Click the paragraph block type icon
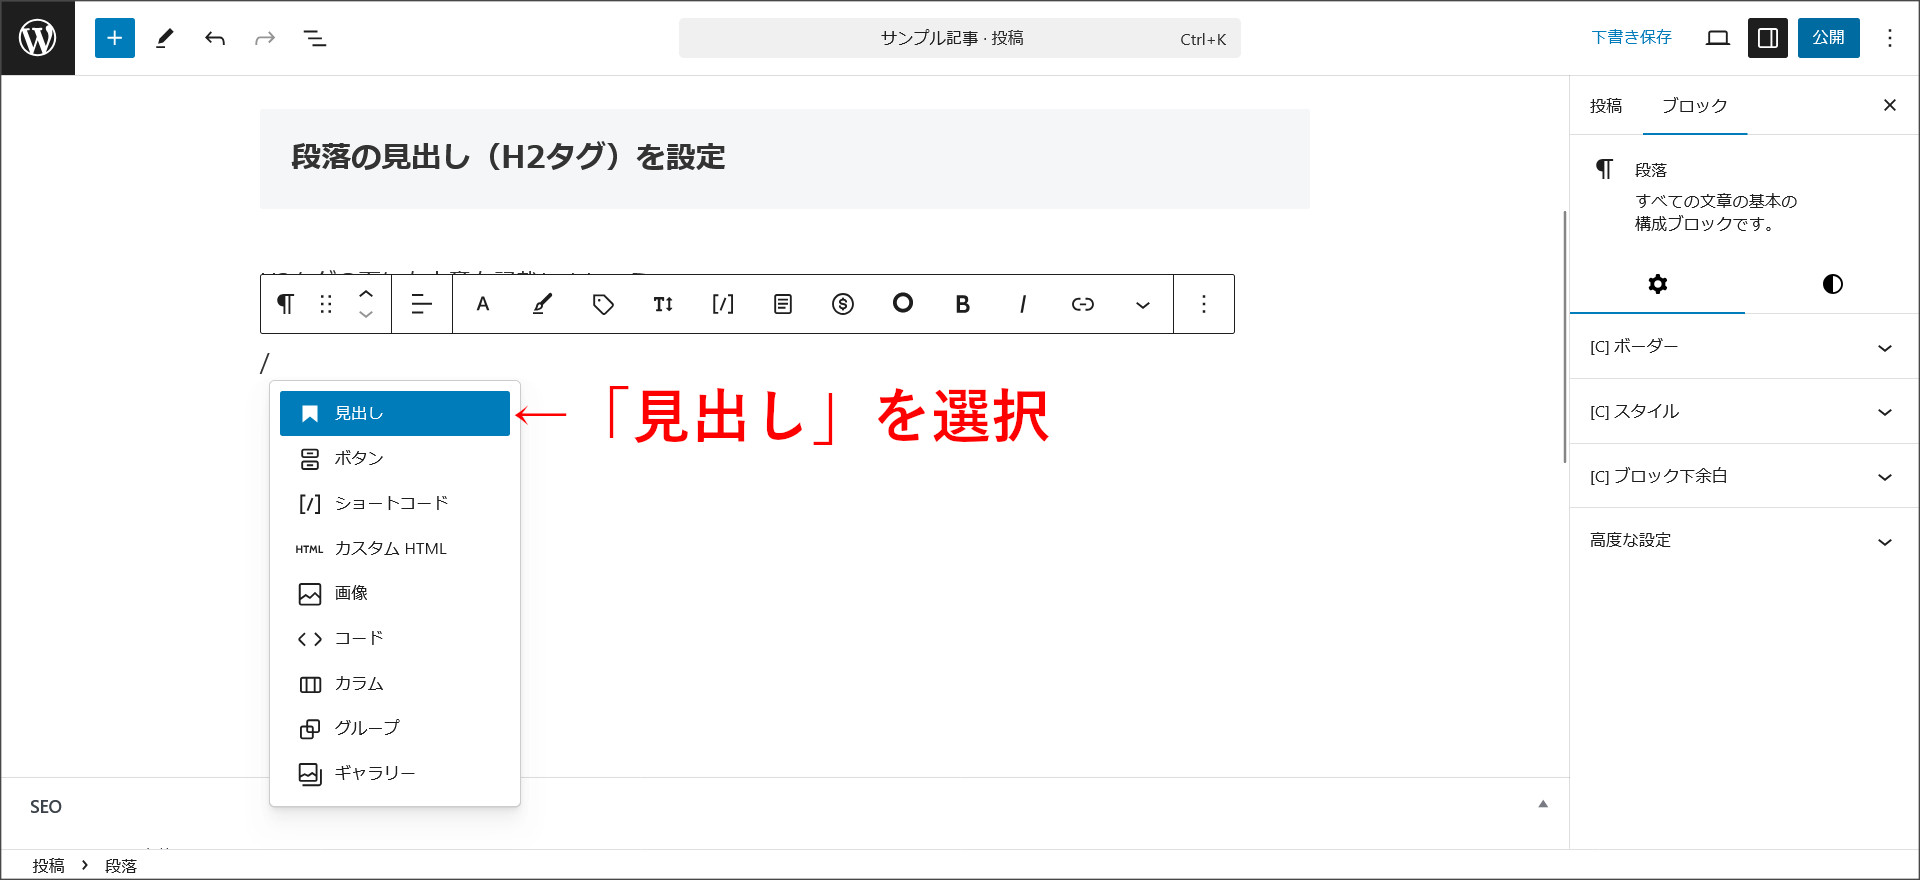 click(x=286, y=304)
